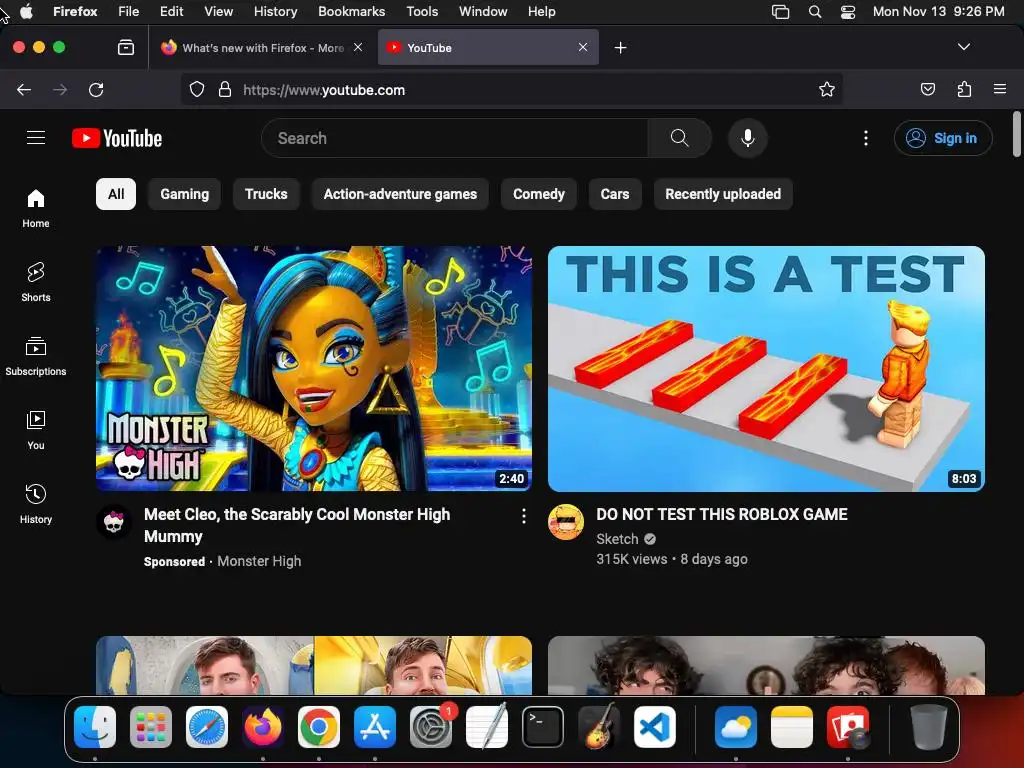
Task: Click the YouTube logo
Action: [x=117, y=138]
